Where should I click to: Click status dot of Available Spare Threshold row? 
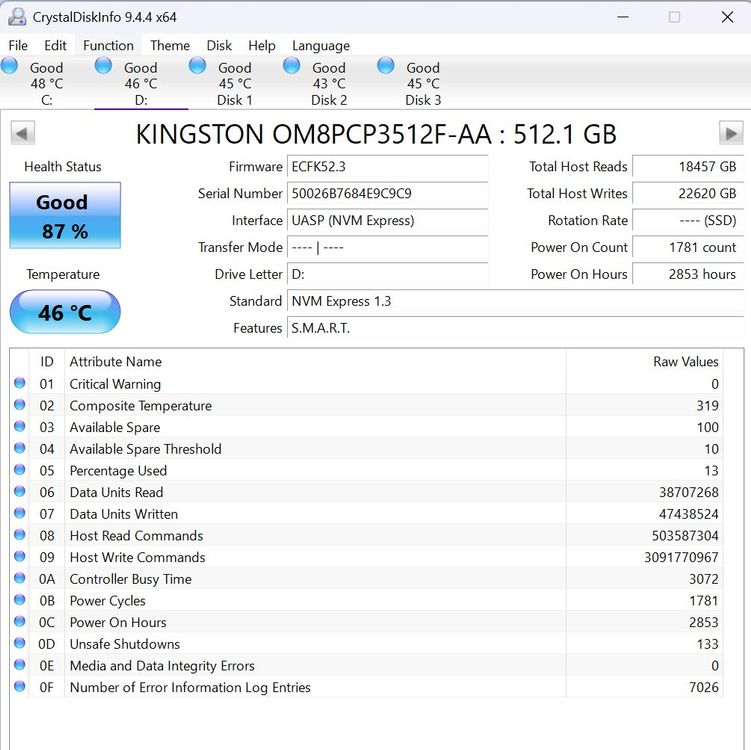20,448
